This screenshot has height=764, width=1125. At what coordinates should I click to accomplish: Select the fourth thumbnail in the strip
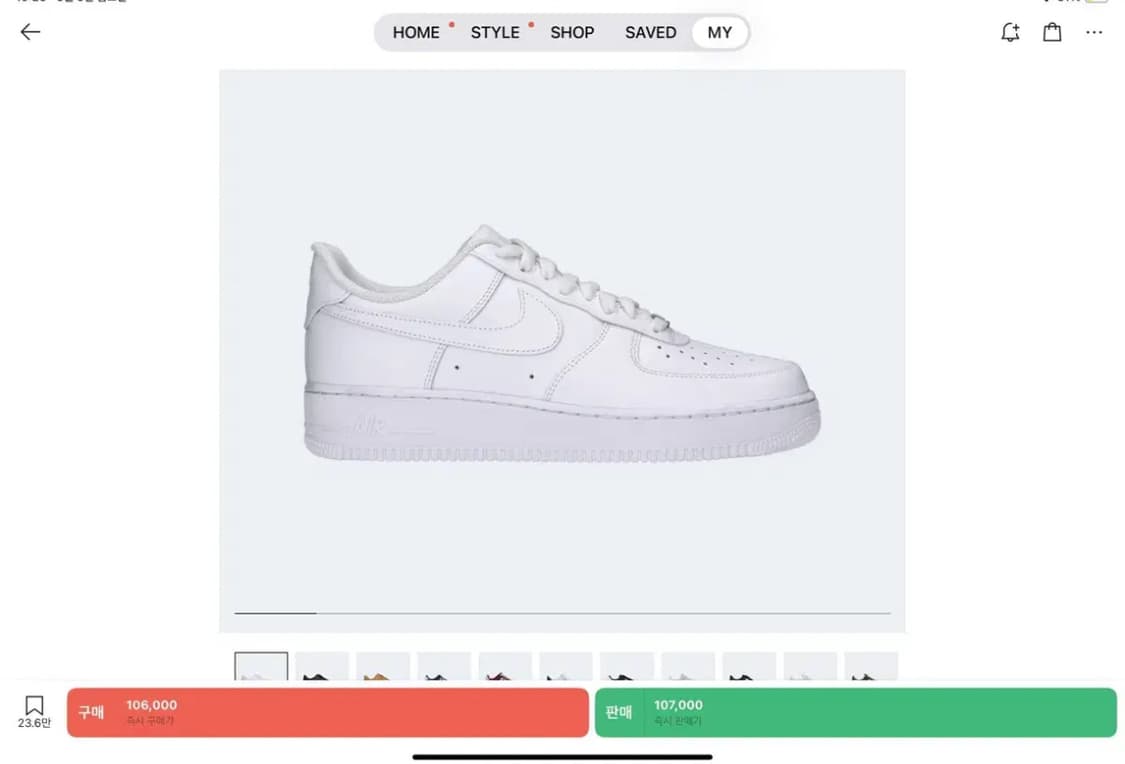pyautogui.click(x=444, y=667)
